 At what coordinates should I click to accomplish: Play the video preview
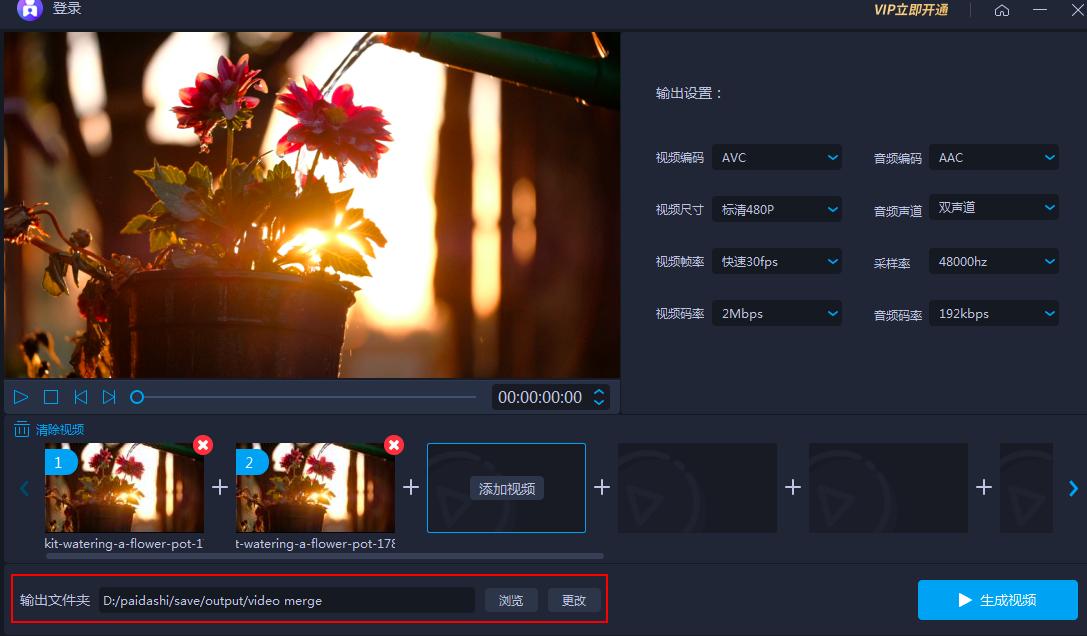click(x=21, y=397)
